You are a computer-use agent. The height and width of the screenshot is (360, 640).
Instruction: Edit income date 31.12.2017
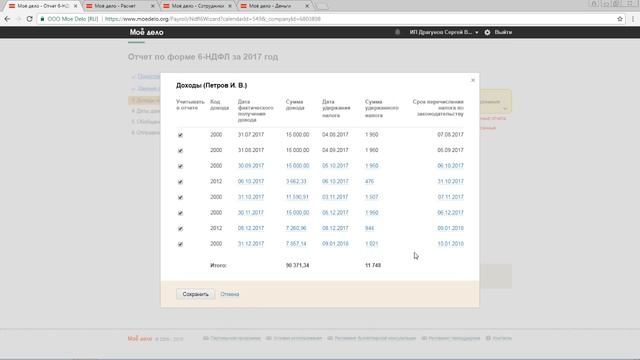click(251, 244)
